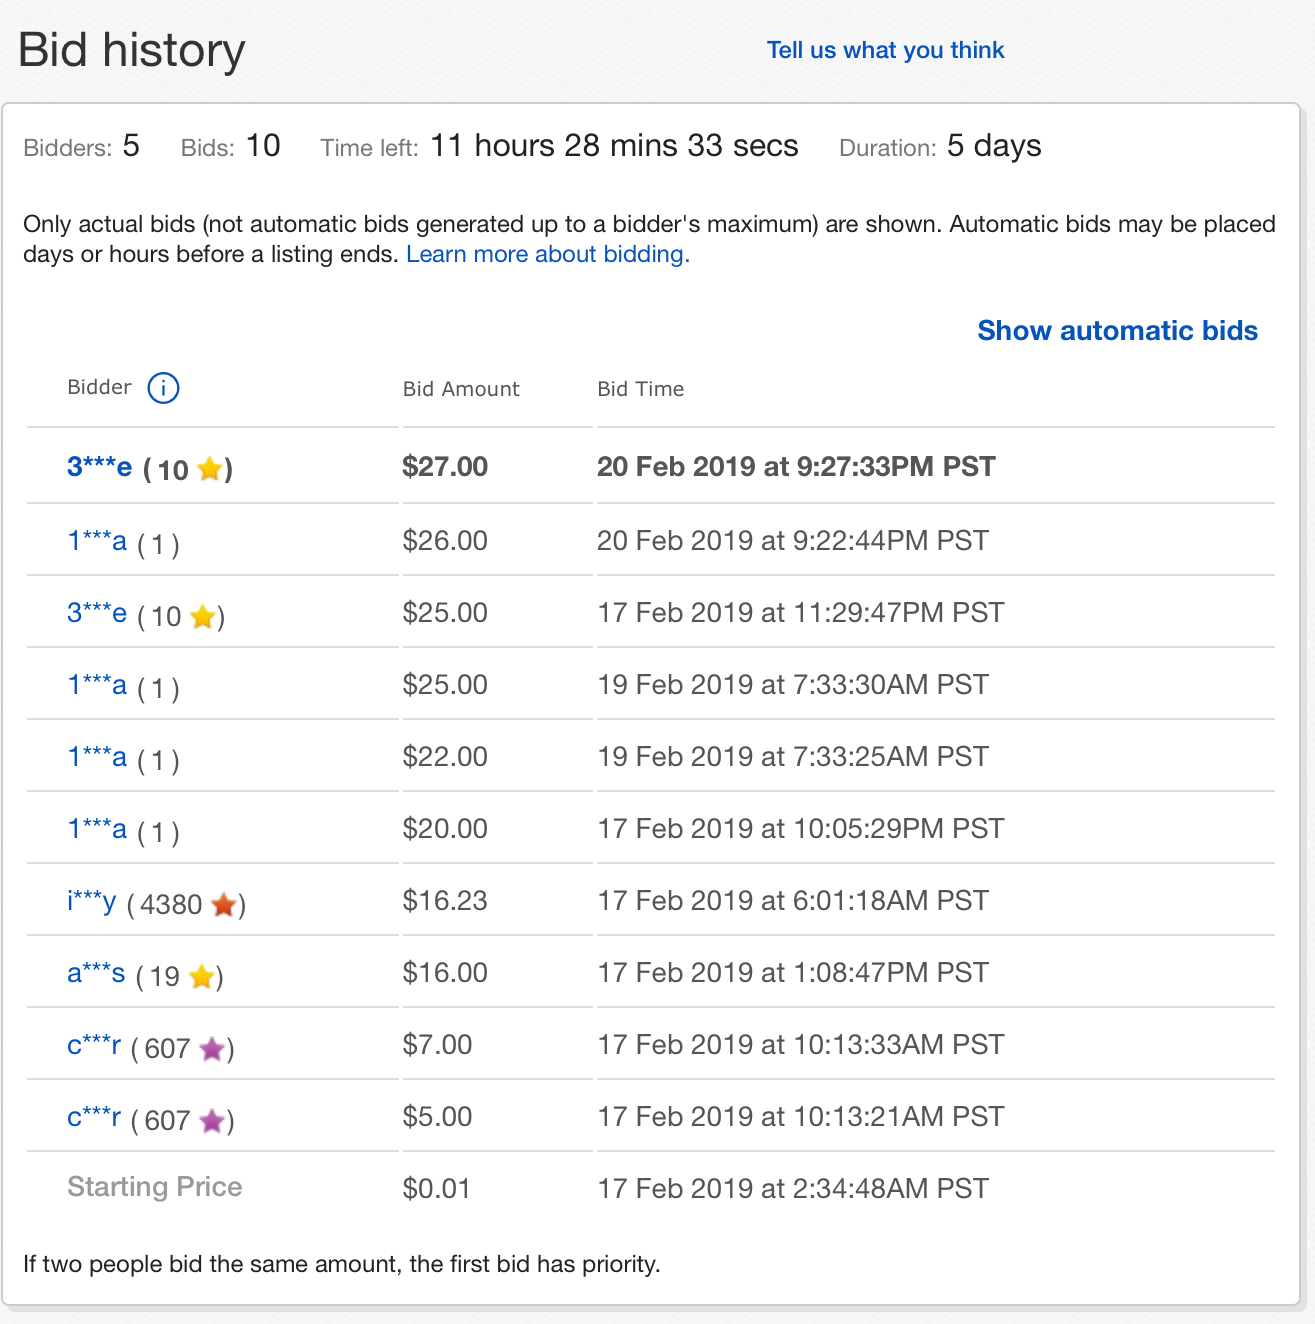Open bidder 1***a on the $20.00 bid
This screenshot has width=1315, height=1324.
pyautogui.click(x=97, y=829)
